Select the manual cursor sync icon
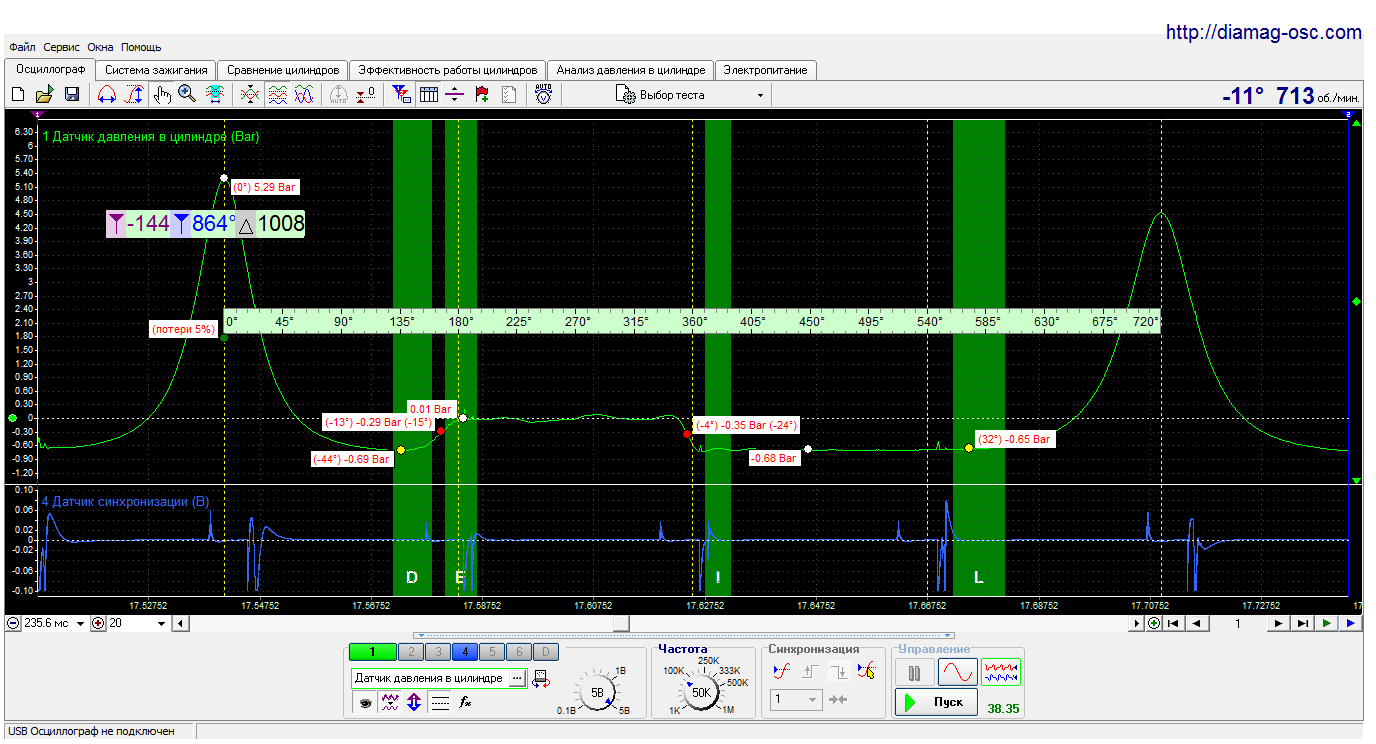Image resolution: width=1376 pixels, height=744 pixels. point(866,671)
